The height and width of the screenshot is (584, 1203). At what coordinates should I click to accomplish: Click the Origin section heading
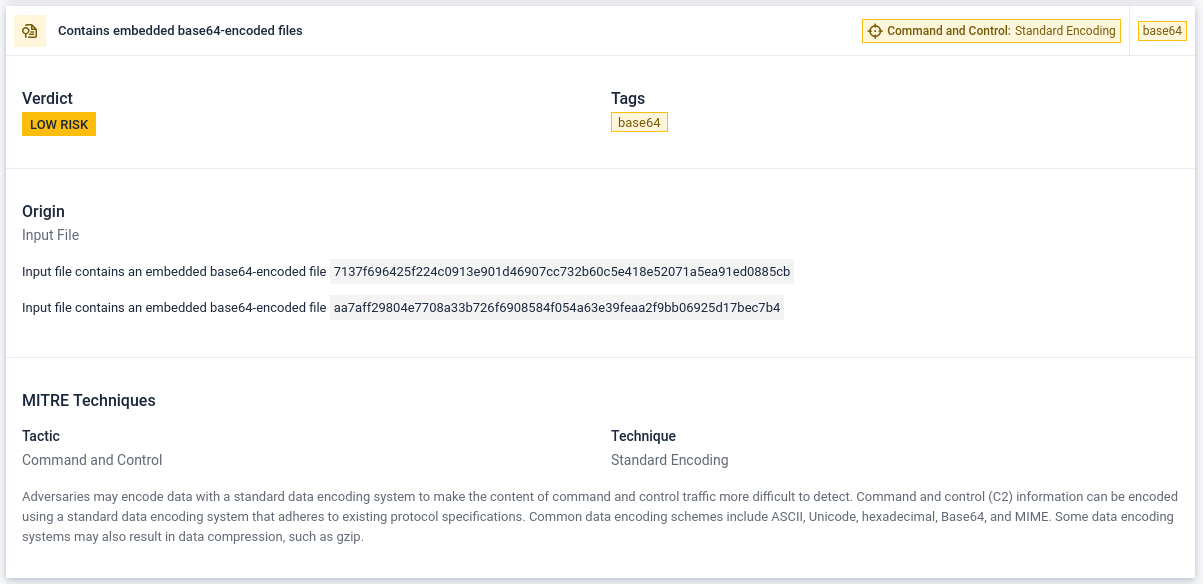pyautogui.click(x=43, y=211)
